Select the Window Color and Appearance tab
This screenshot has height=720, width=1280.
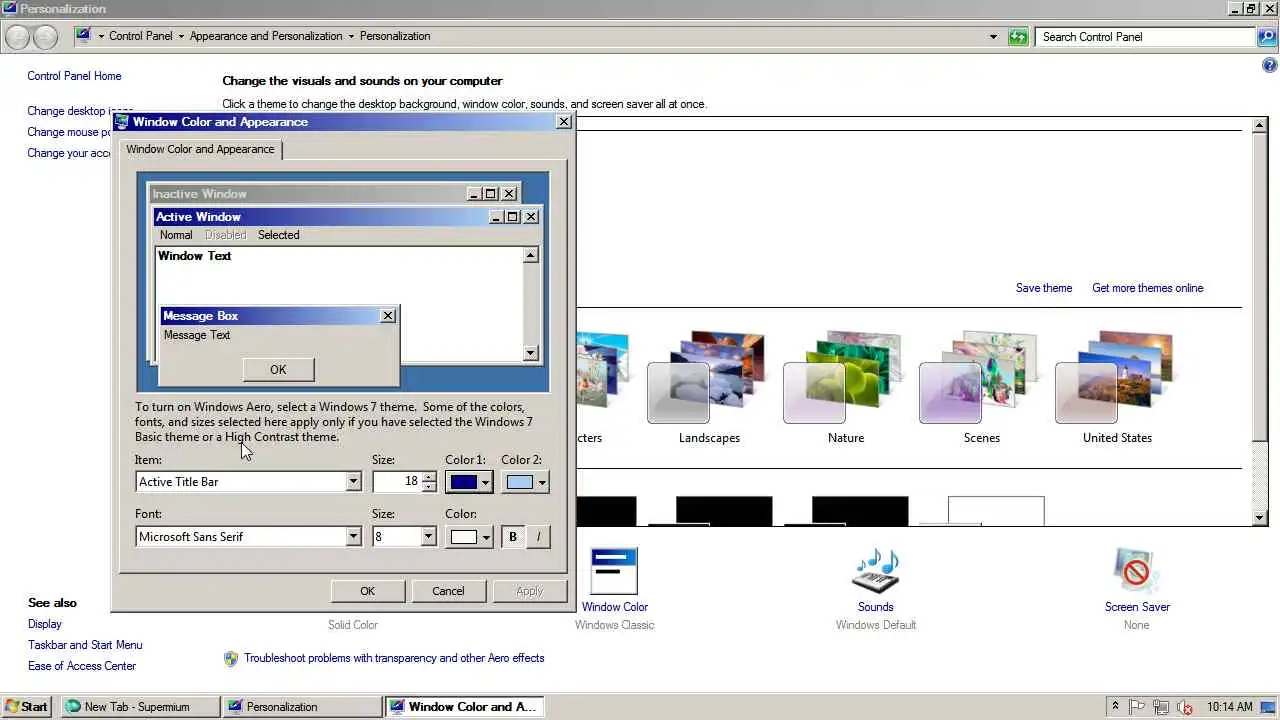(x=200, y=149)
